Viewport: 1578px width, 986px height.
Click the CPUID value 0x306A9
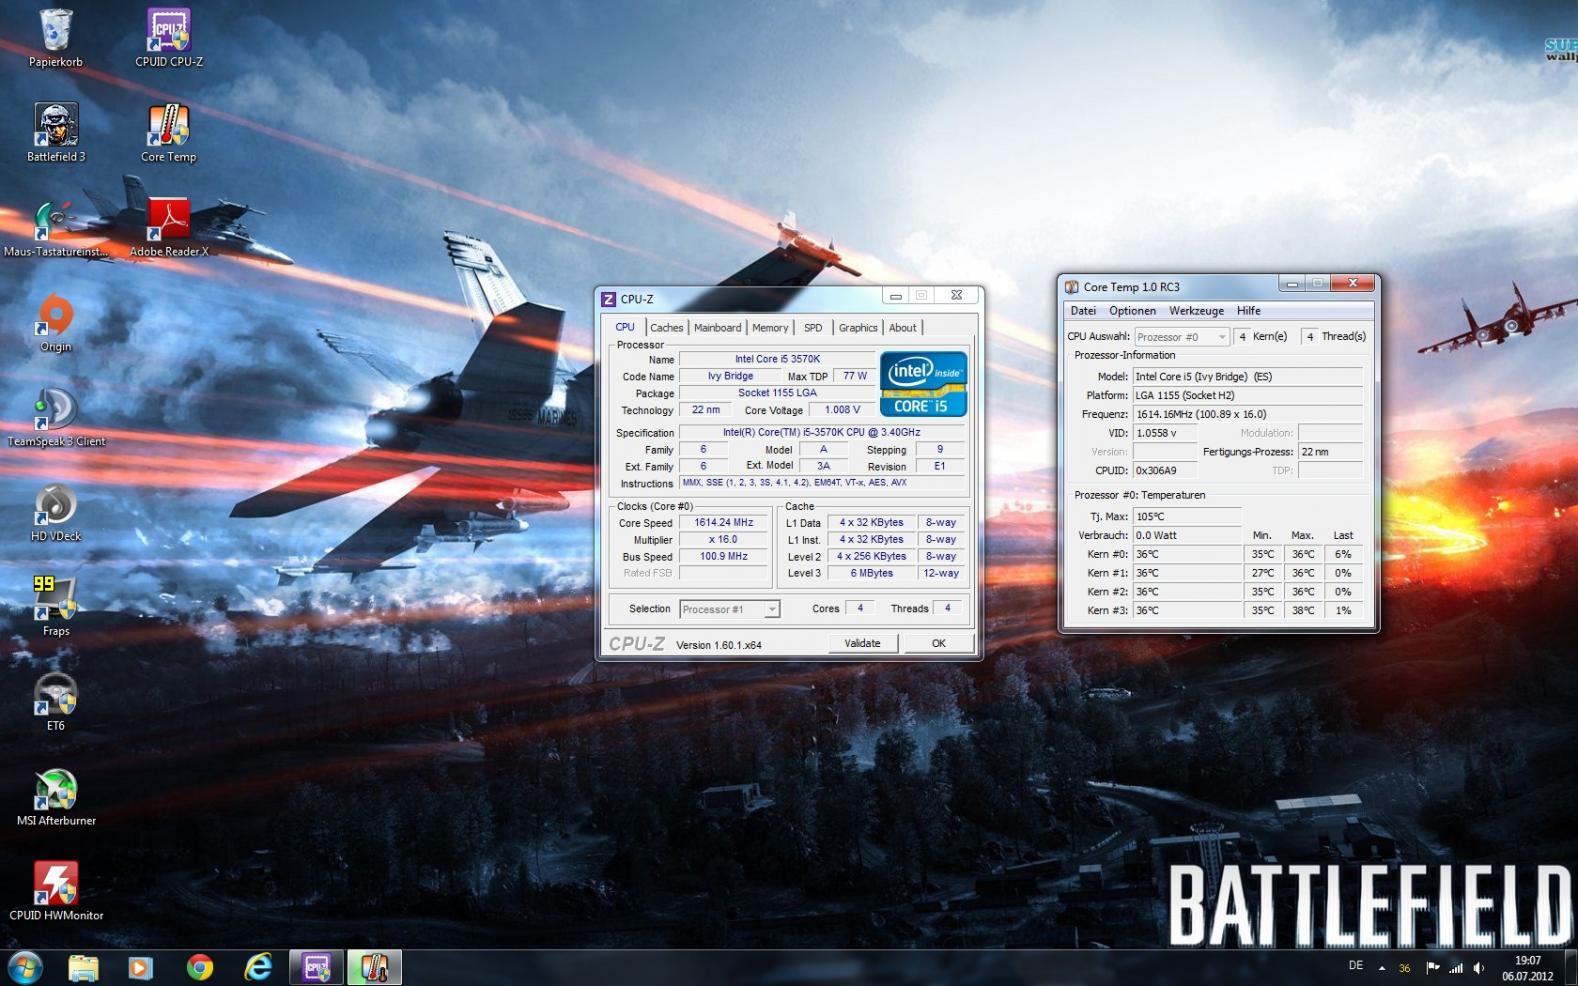click(1164, 471)
